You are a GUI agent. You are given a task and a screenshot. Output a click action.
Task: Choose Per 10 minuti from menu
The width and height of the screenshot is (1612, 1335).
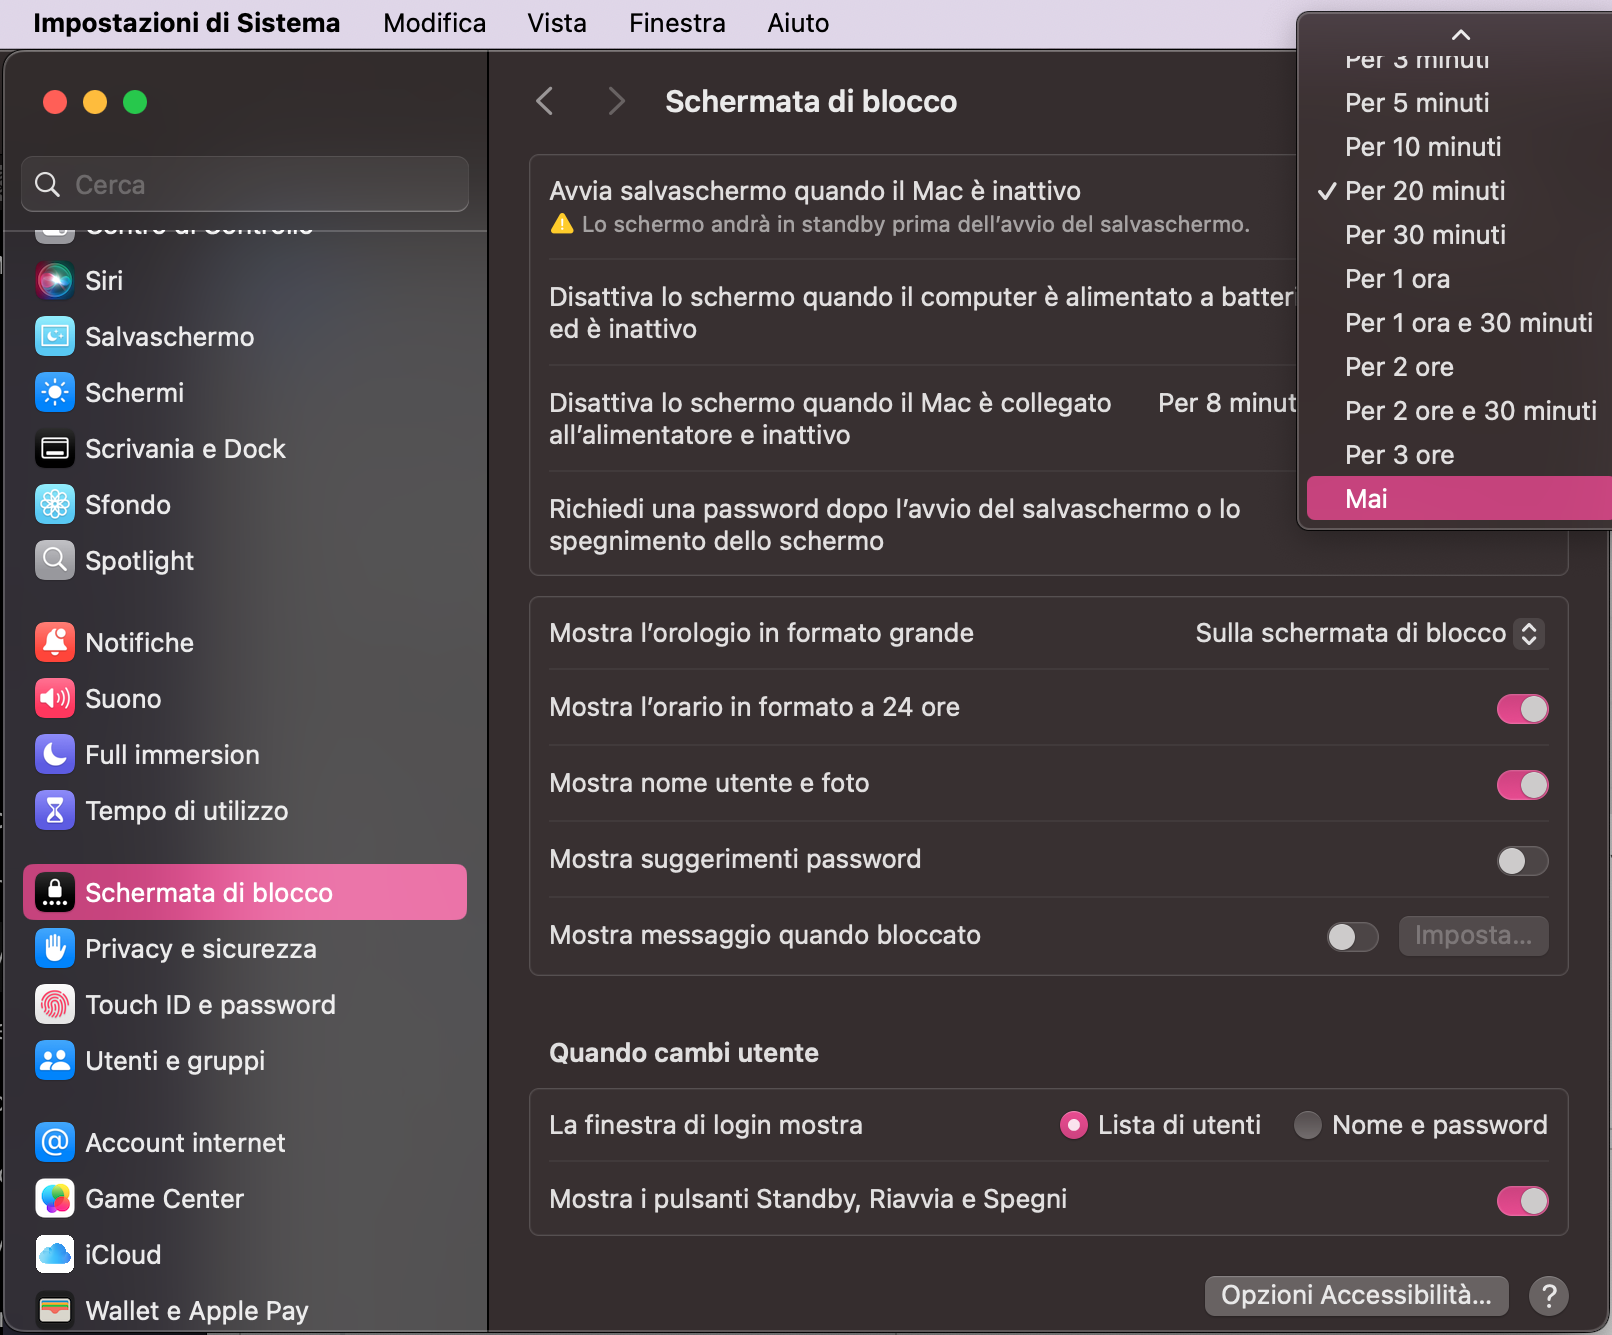point(1459,147)
